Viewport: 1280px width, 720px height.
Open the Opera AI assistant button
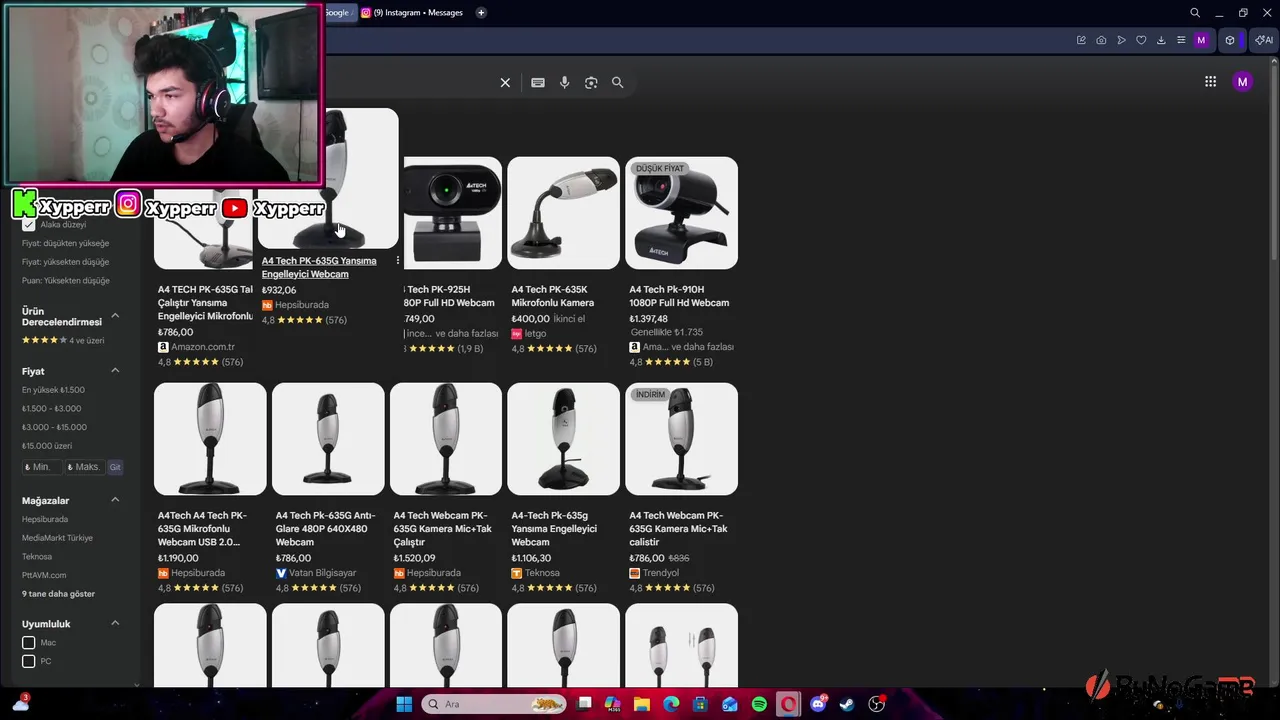[1264, 40]
